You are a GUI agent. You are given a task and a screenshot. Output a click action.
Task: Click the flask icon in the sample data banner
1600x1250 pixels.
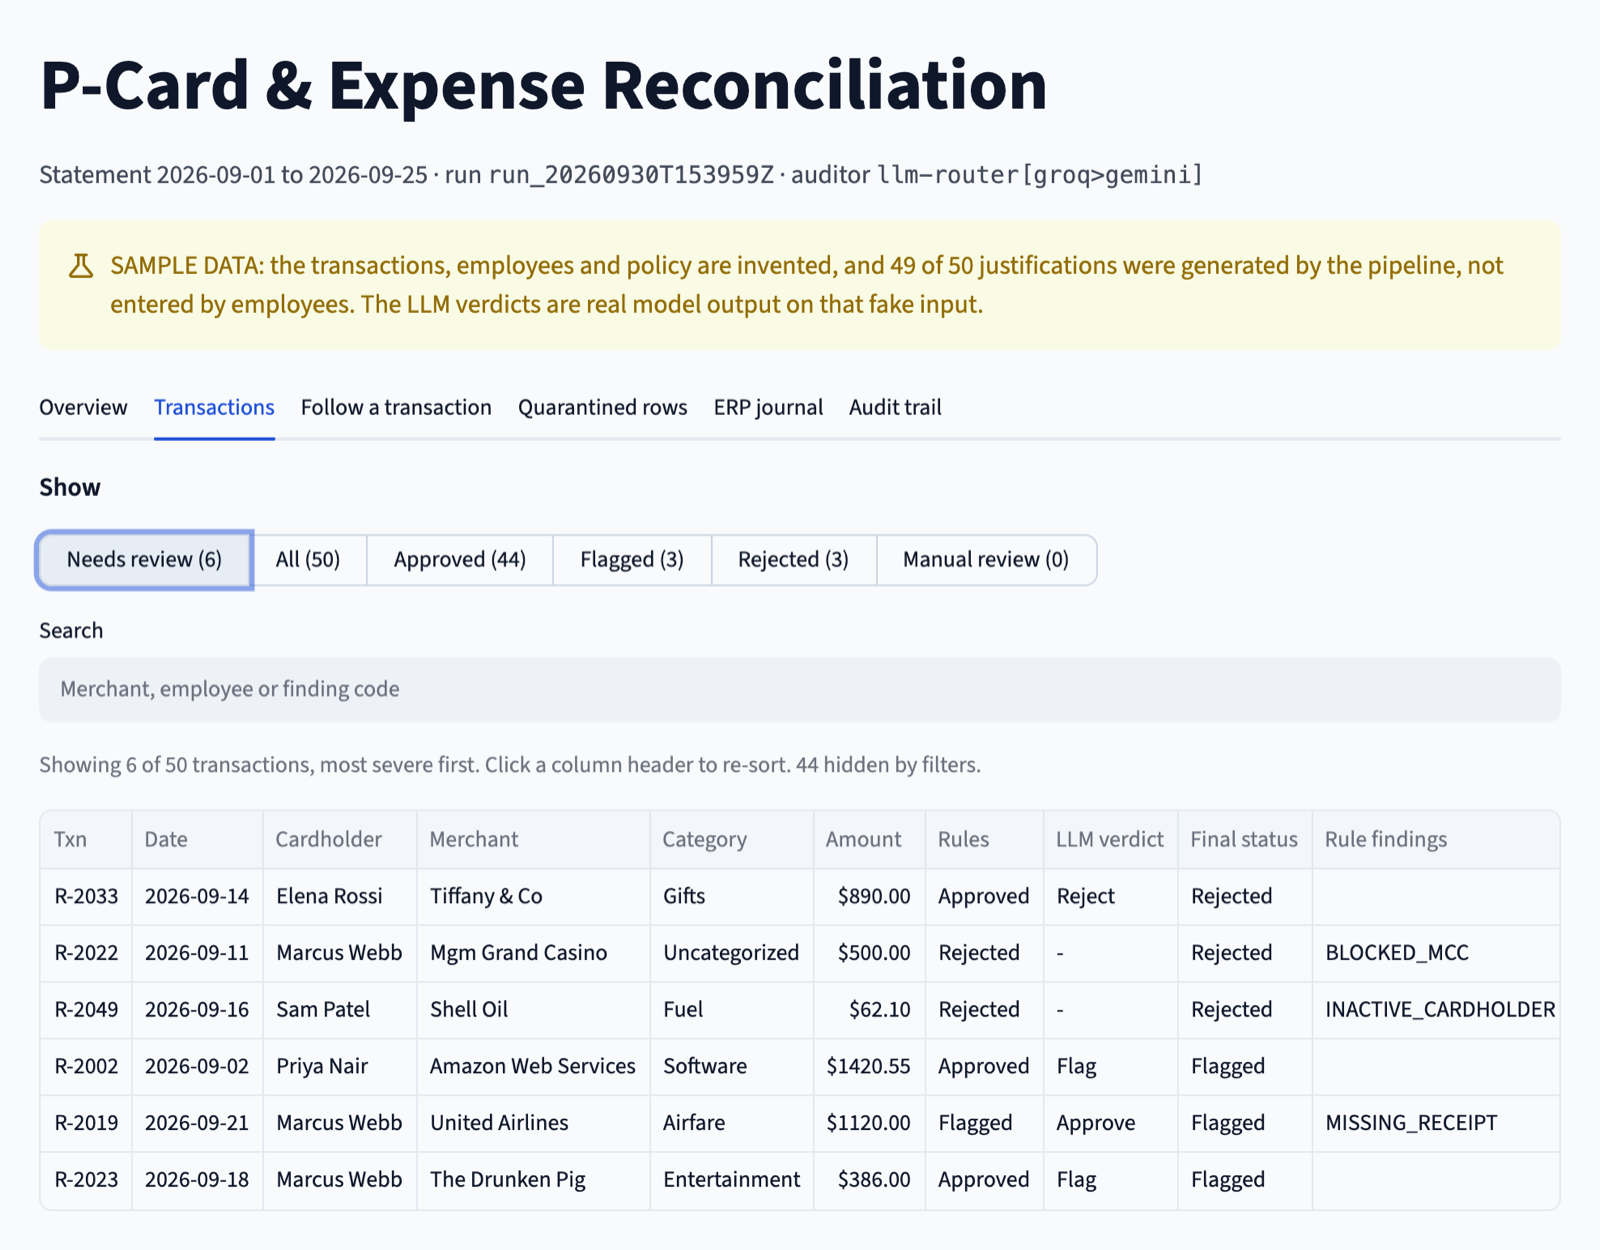81,266
